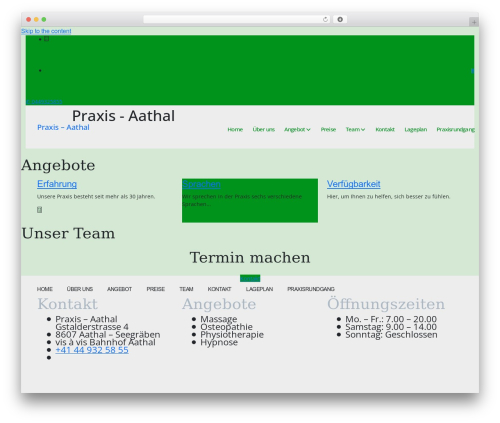Click 'Sonntag: Geschlossen' opening hours
Screen dimensions: 500x423
pos(391,335)
